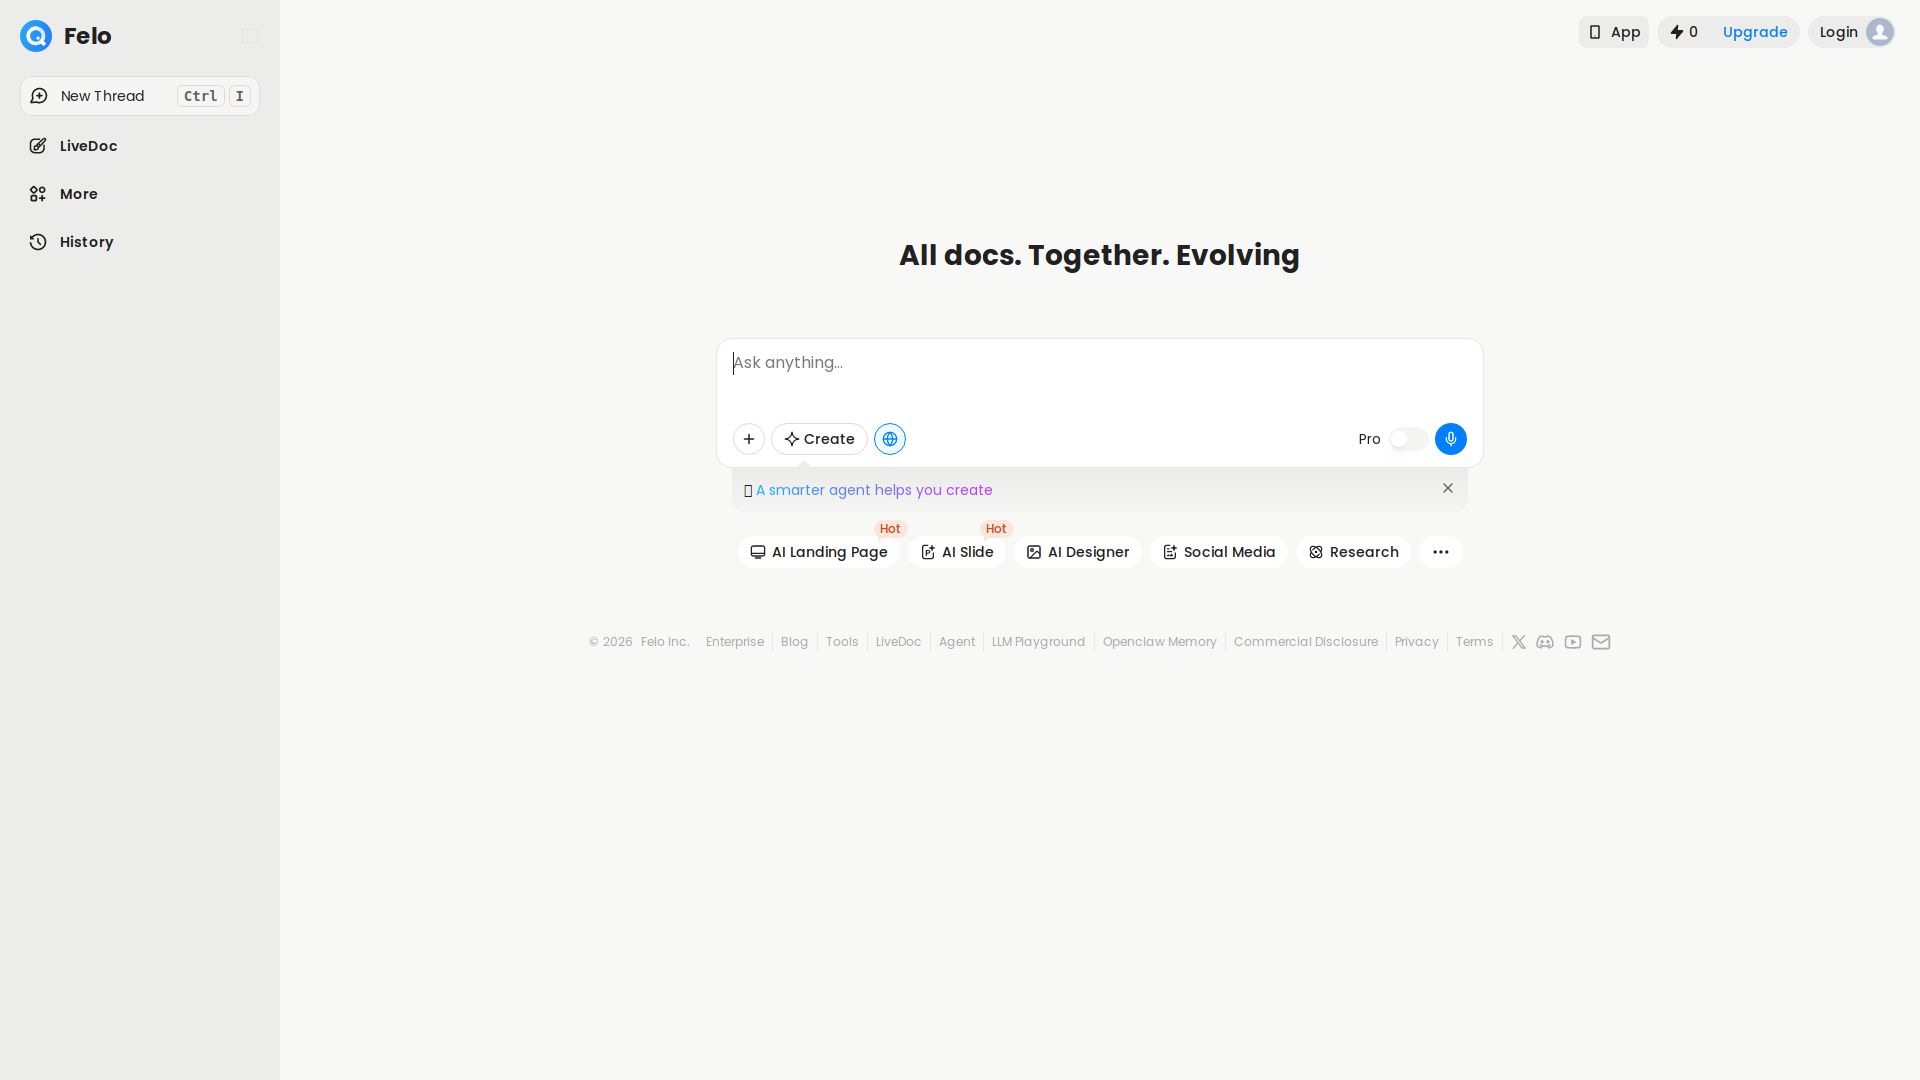
Task: Open the Enterprise footer link
Action: click(735, 642)
